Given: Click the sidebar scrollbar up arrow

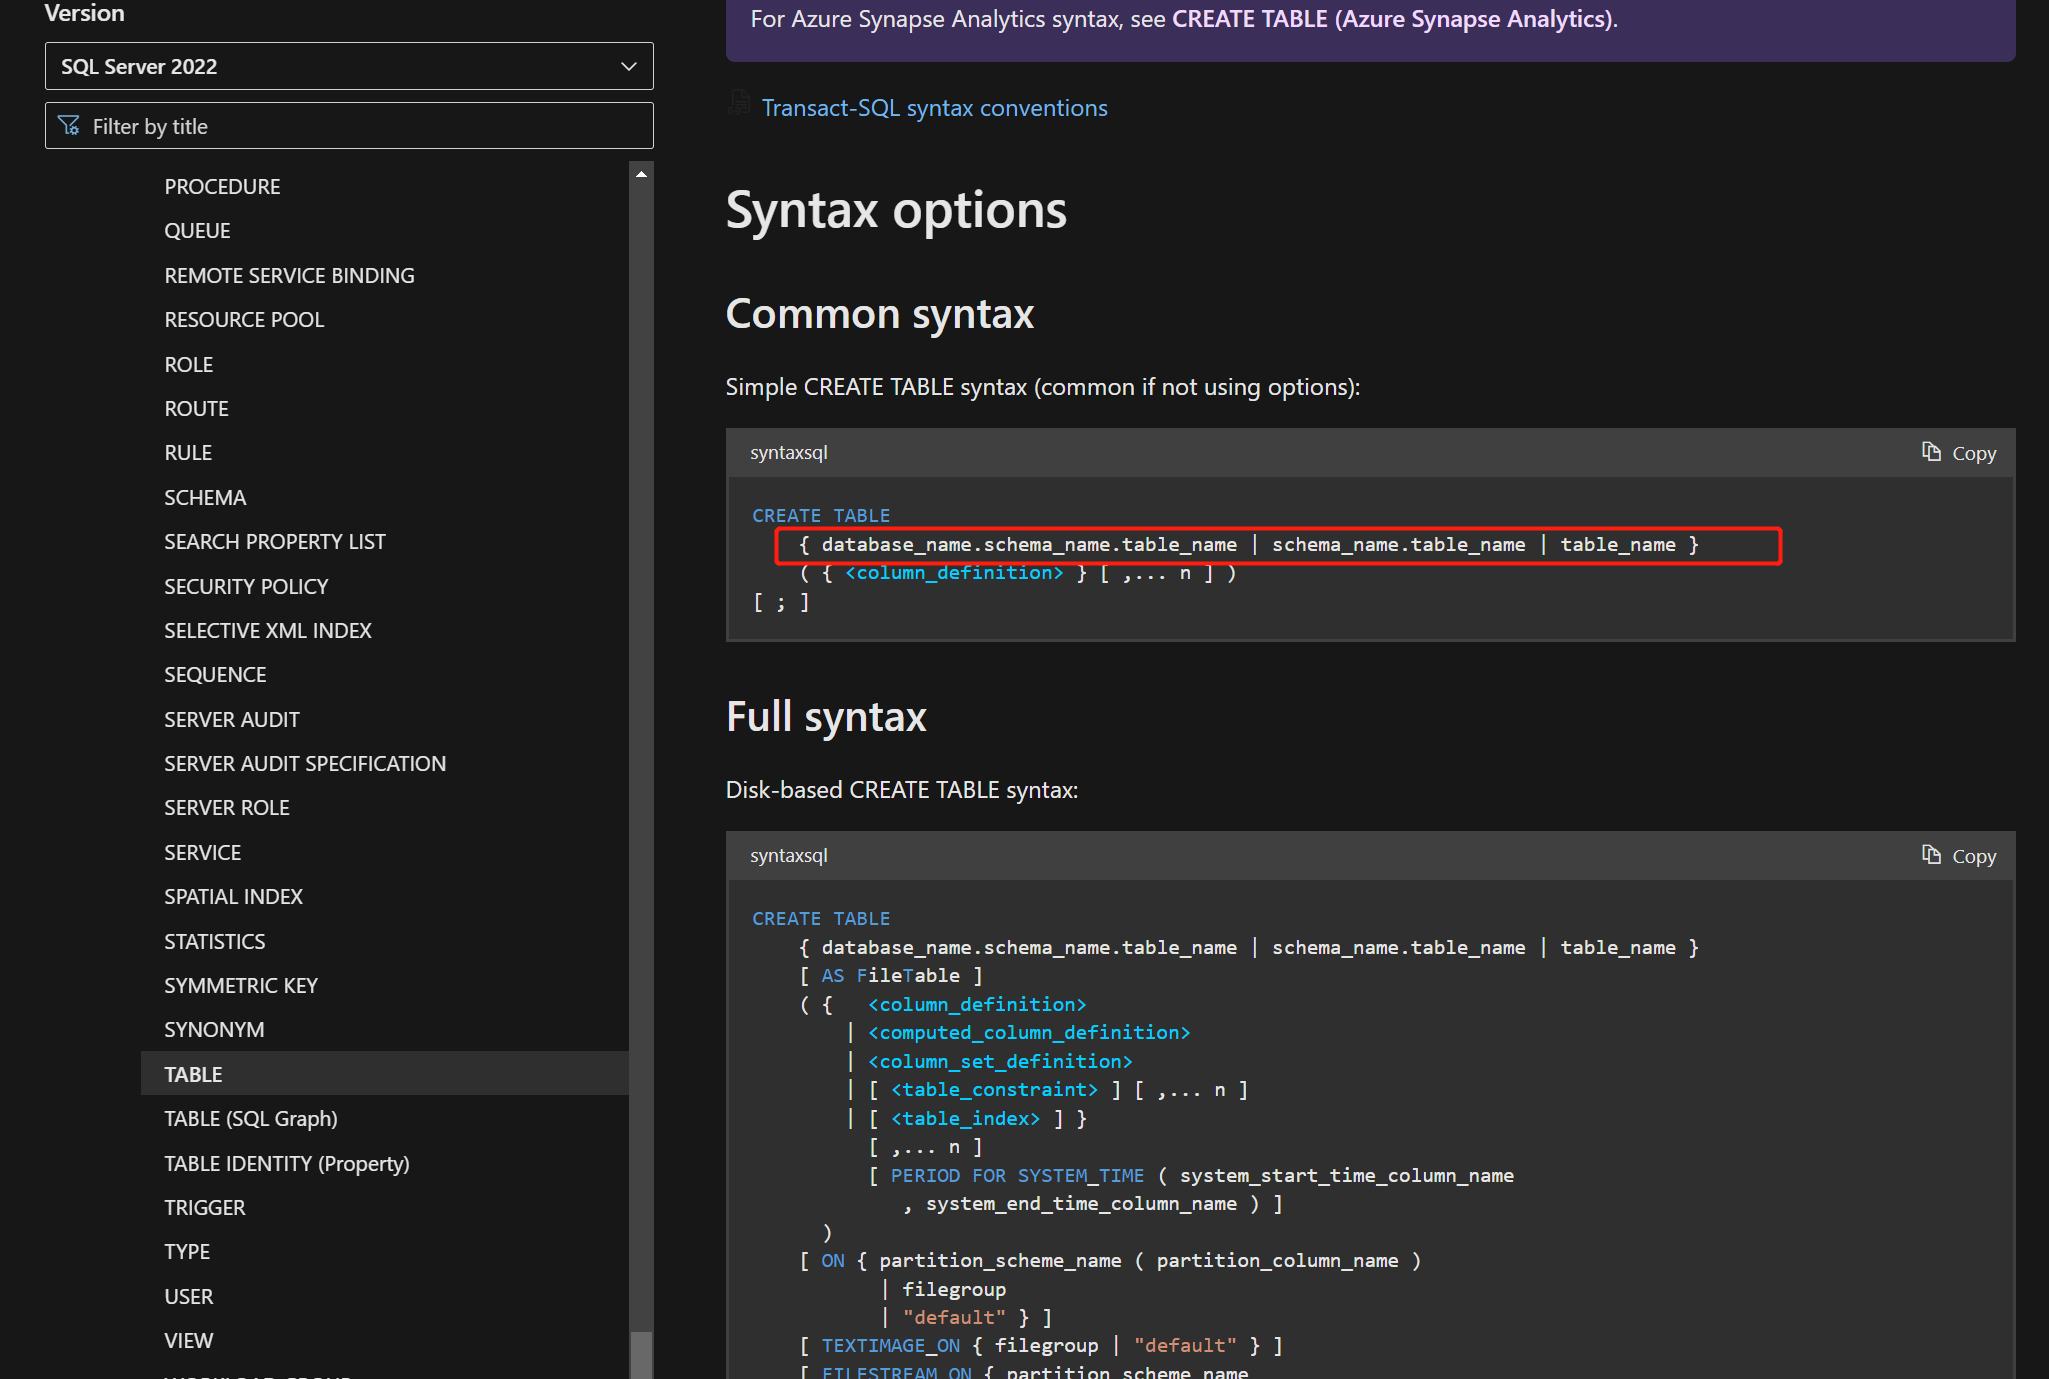Looking at the screenshot, I should (641, 174).
